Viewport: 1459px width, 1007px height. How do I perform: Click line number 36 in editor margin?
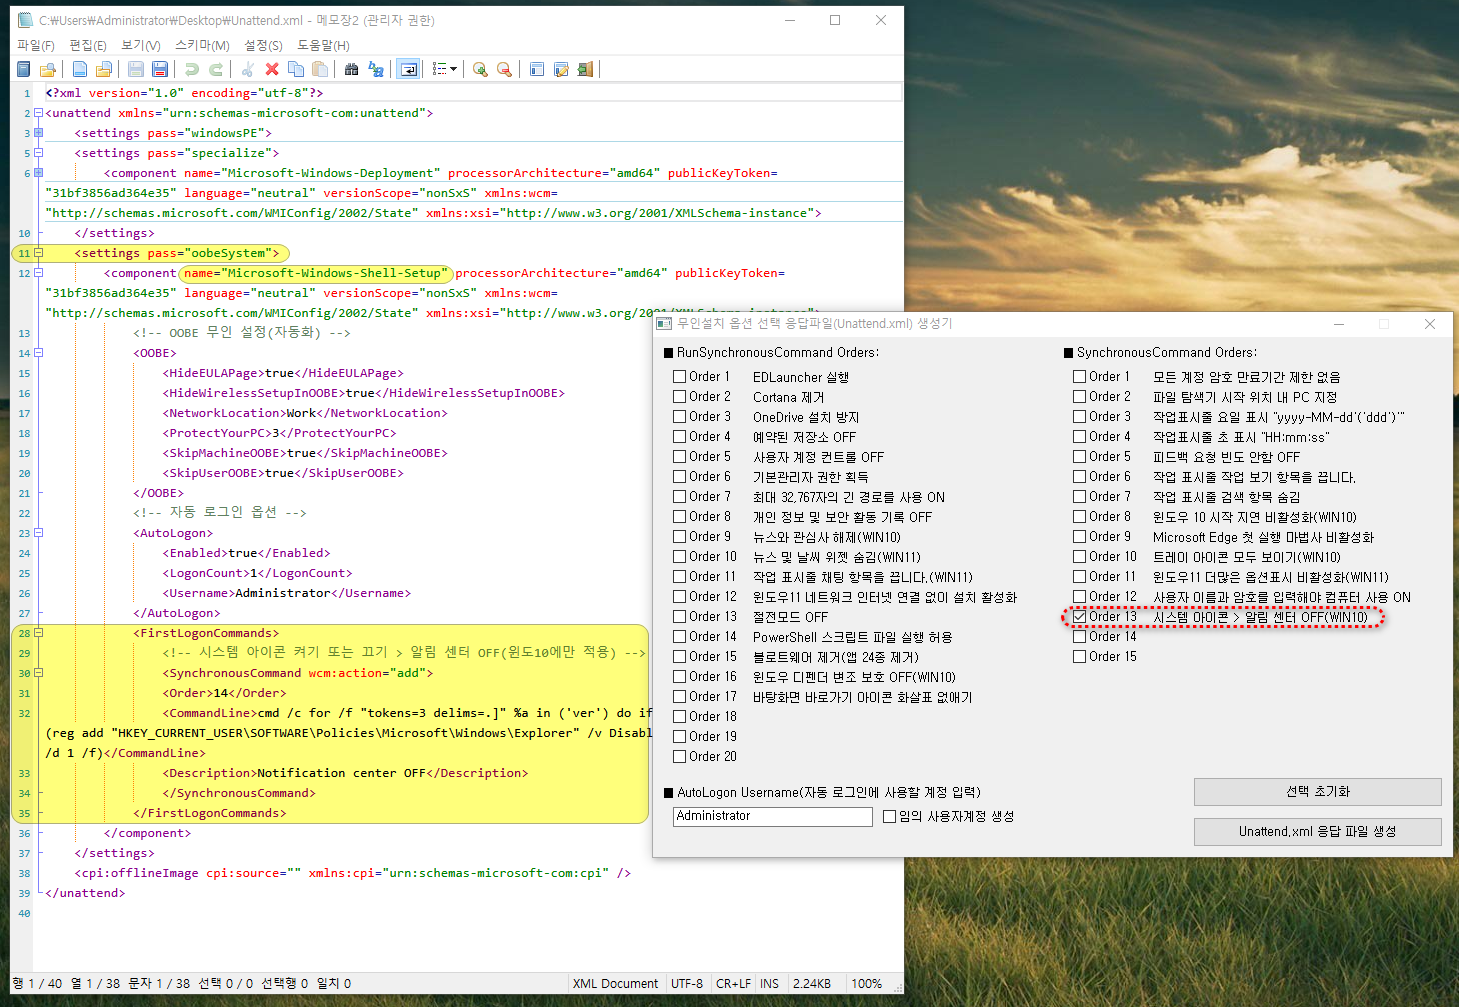[x=24, y=833]
